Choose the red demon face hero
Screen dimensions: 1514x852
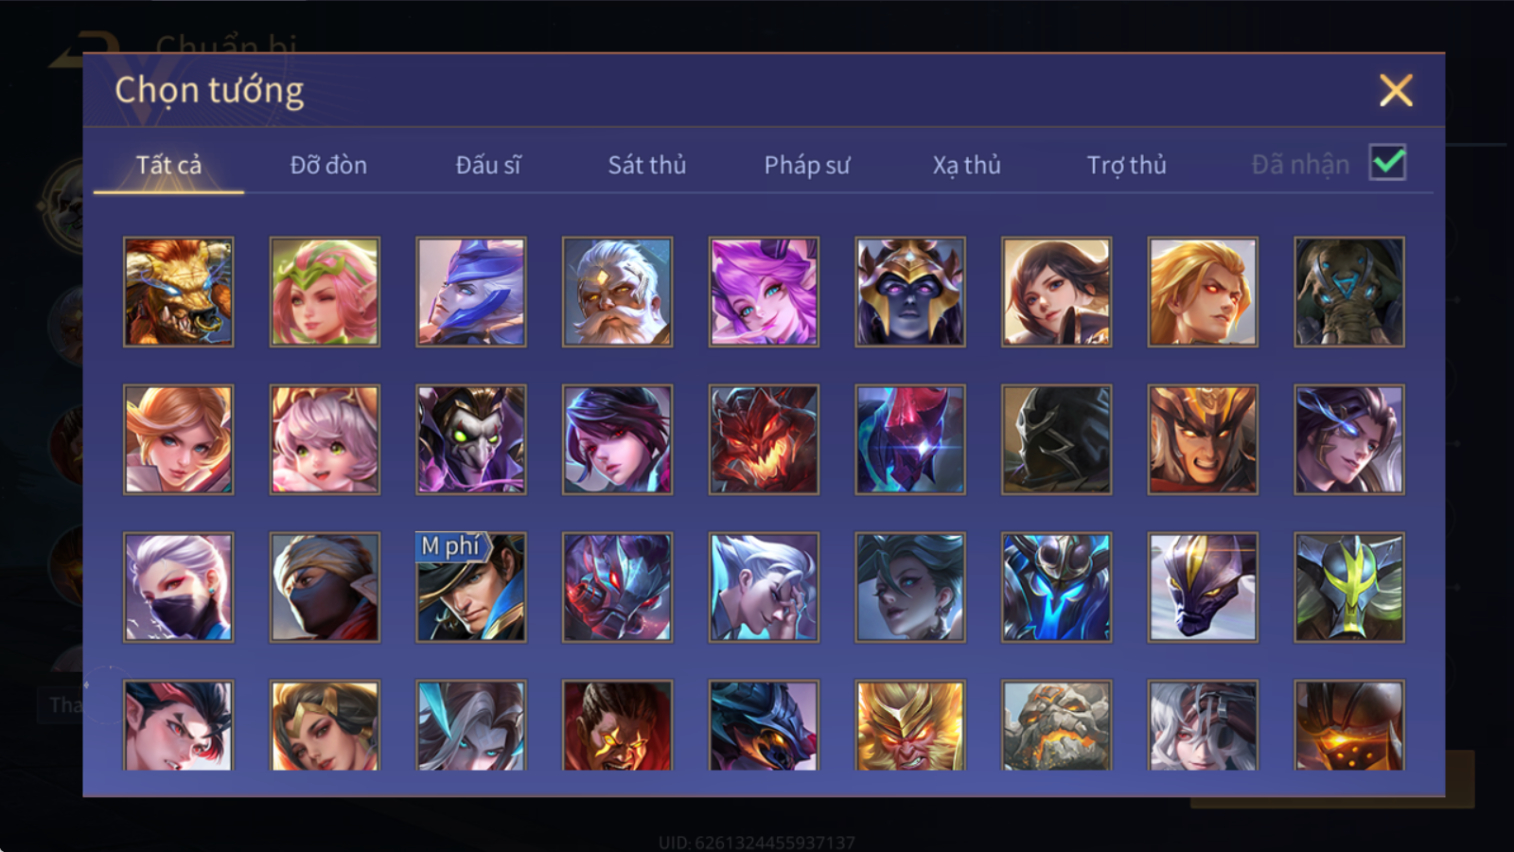pyautogui.click(x=764, y=440)
